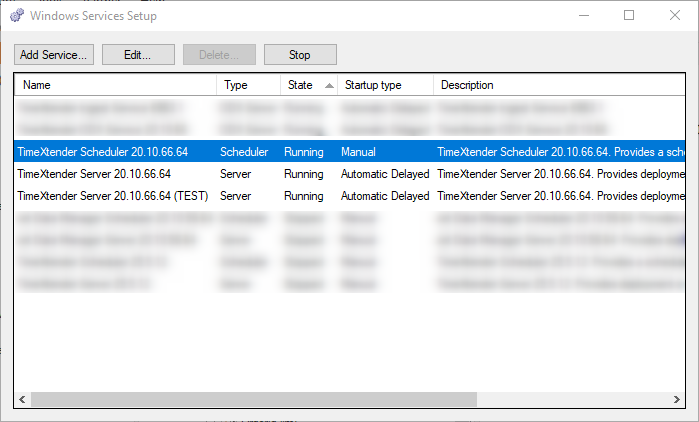Click the Scheduler type cell
The width and height of the screenshot is (699, 422).
(244, 152)
